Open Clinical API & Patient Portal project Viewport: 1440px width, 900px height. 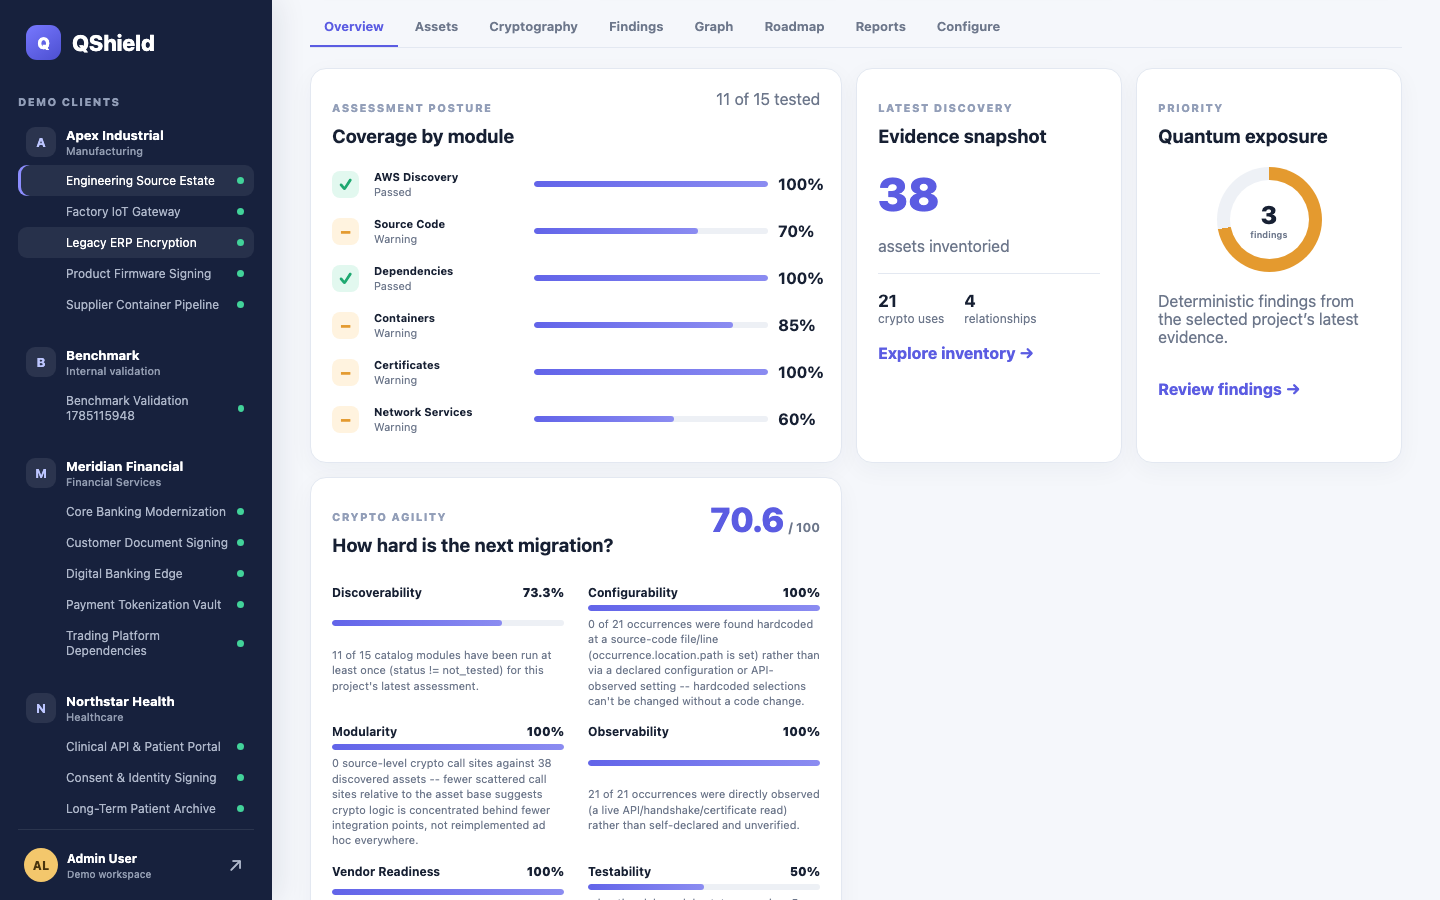point(136,747)
